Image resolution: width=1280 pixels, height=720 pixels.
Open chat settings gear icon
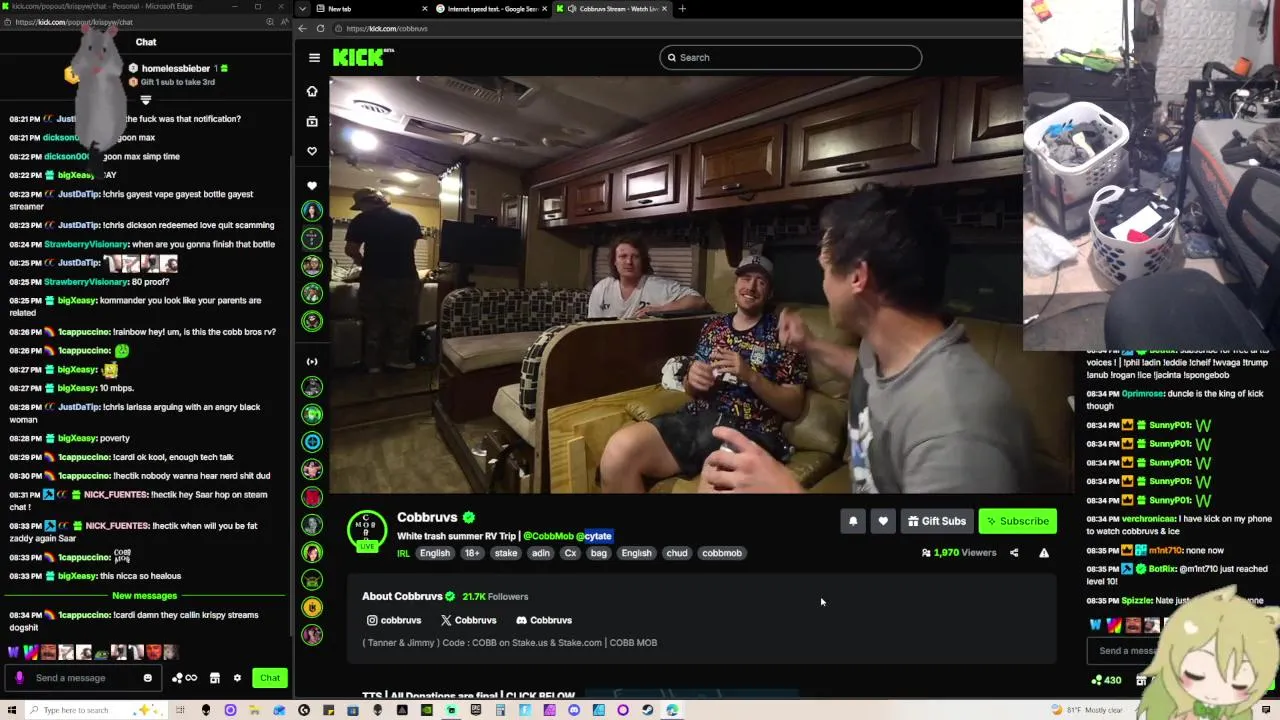(x=237, y=678)
